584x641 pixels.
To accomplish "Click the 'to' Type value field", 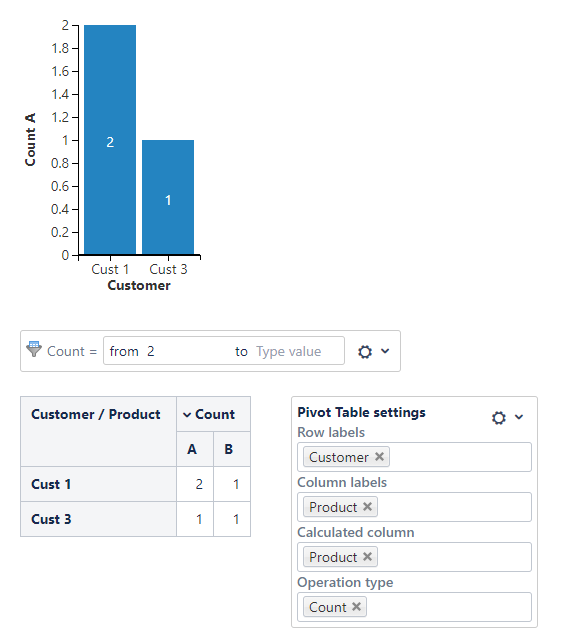I will (298, 351).
